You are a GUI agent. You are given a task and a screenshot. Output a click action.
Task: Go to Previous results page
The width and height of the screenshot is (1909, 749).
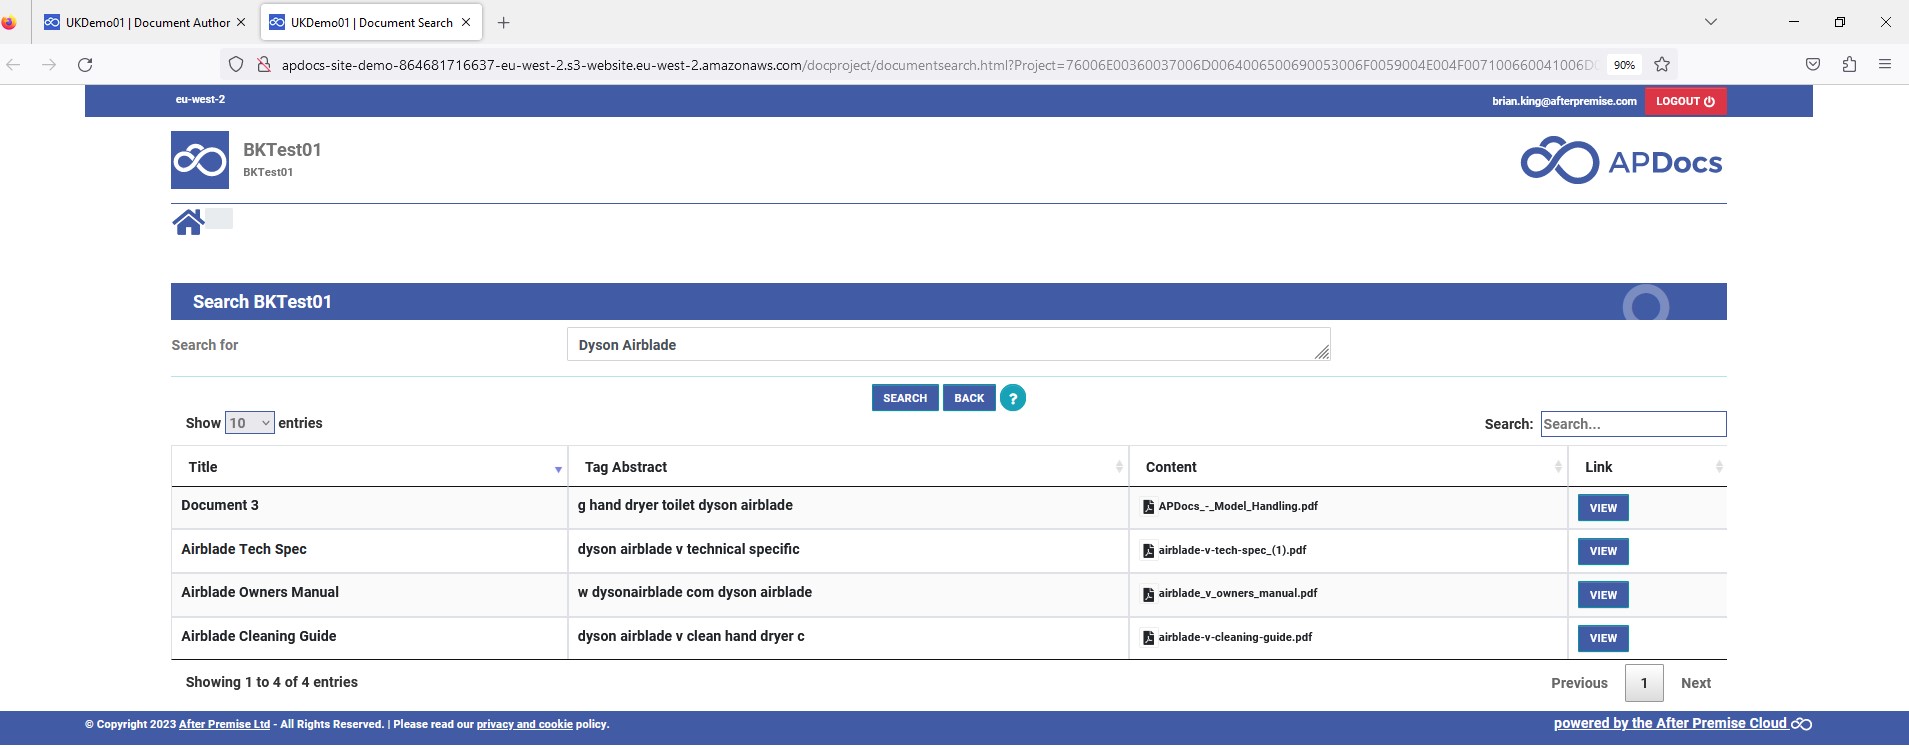[1579, 683]
